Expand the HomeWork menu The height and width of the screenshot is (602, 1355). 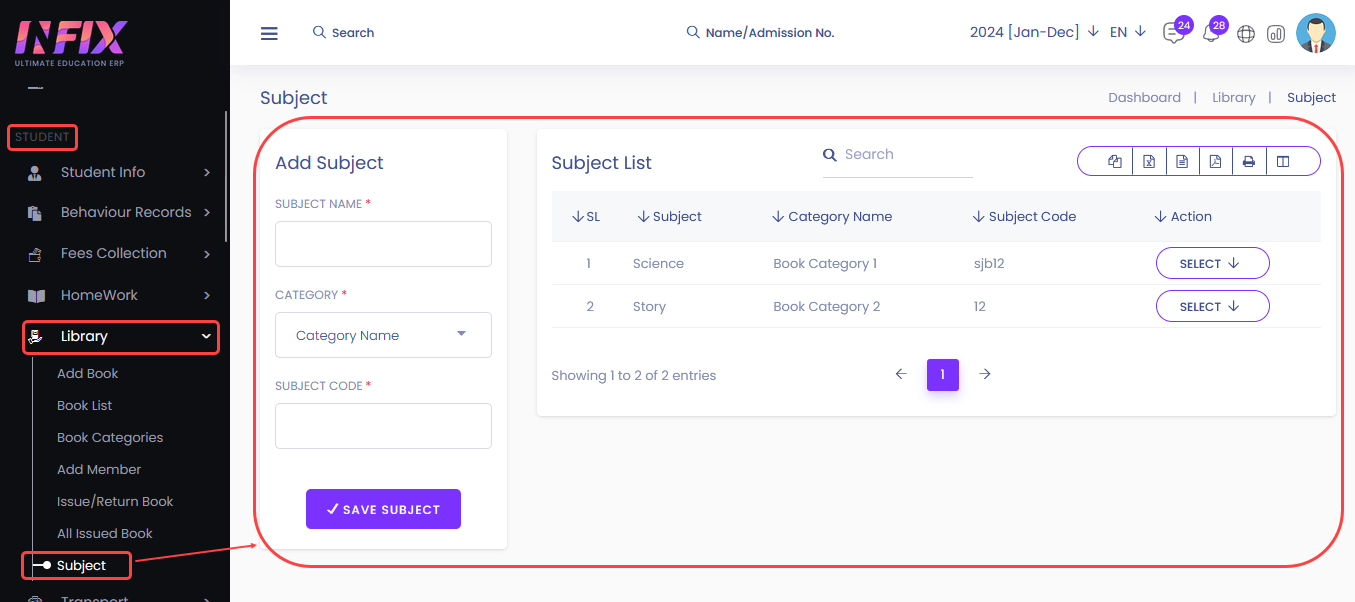207,295
